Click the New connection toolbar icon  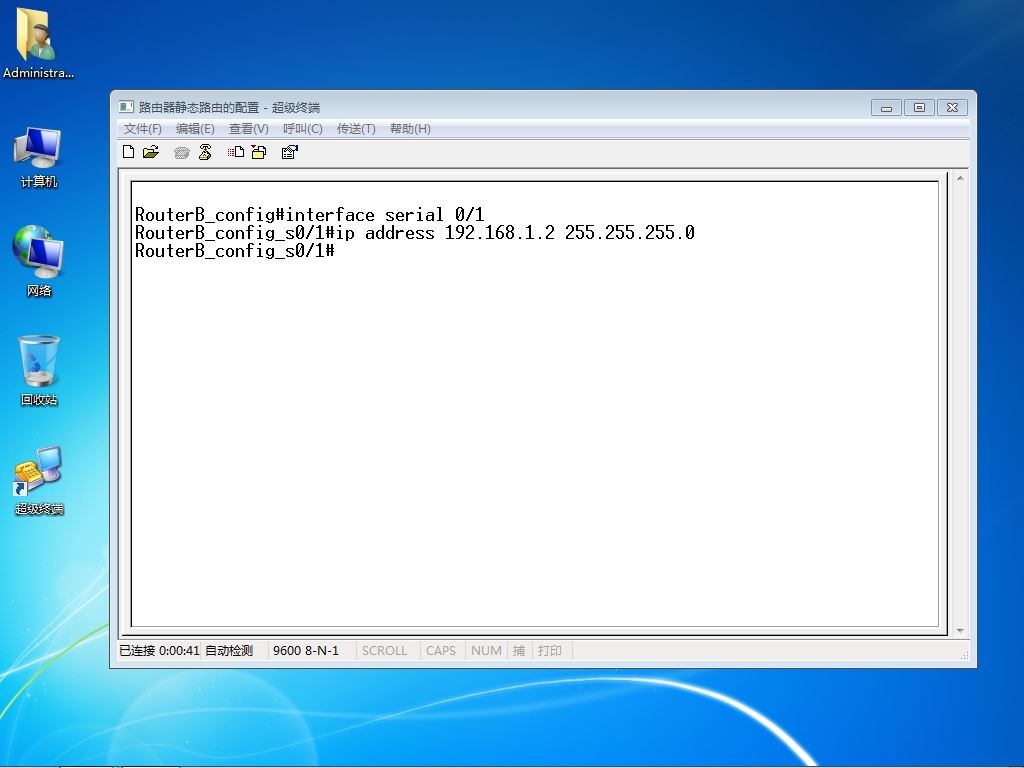(x=129, y=152)
